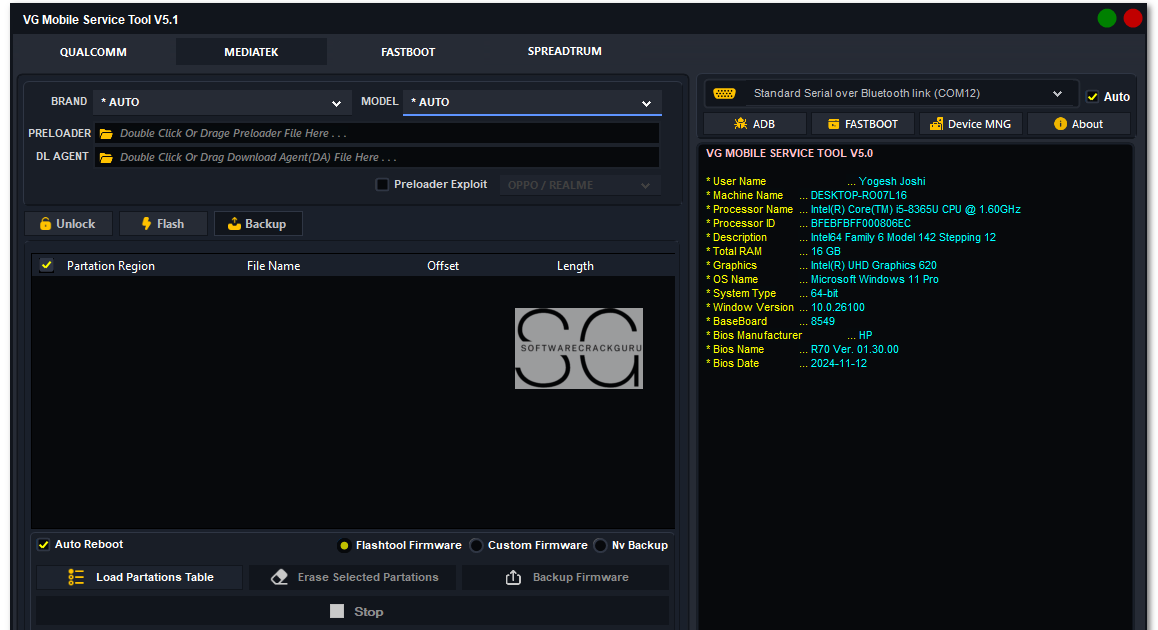Stop the running operation
This screenshot has width=1158, height=630.
tap(353, 612)
